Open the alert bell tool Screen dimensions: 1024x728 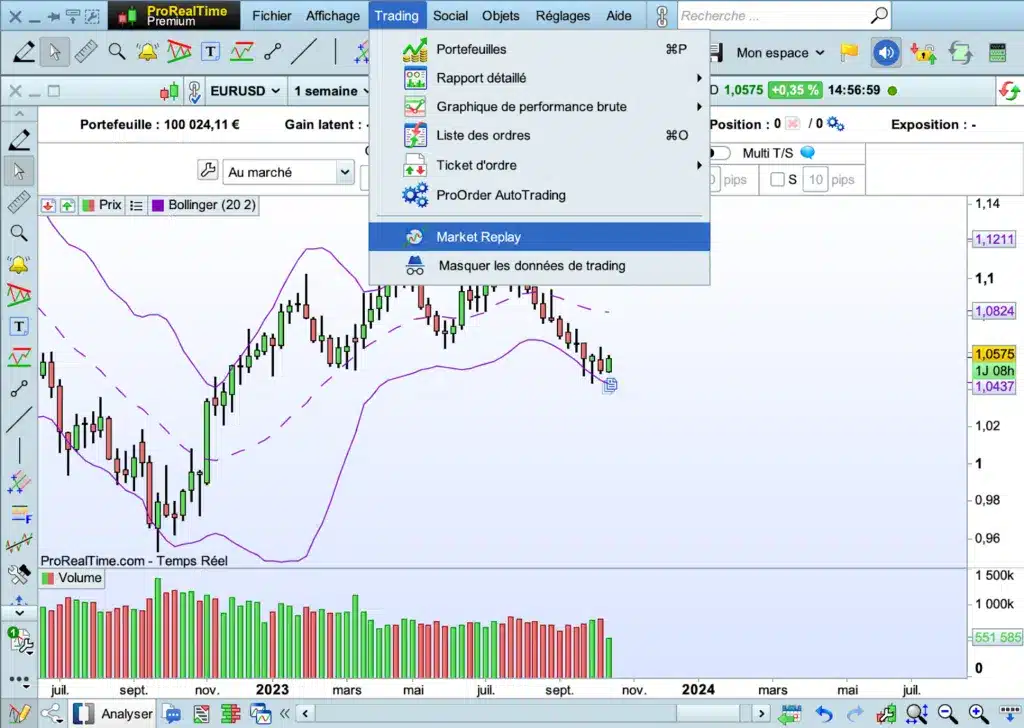[147, 51]
